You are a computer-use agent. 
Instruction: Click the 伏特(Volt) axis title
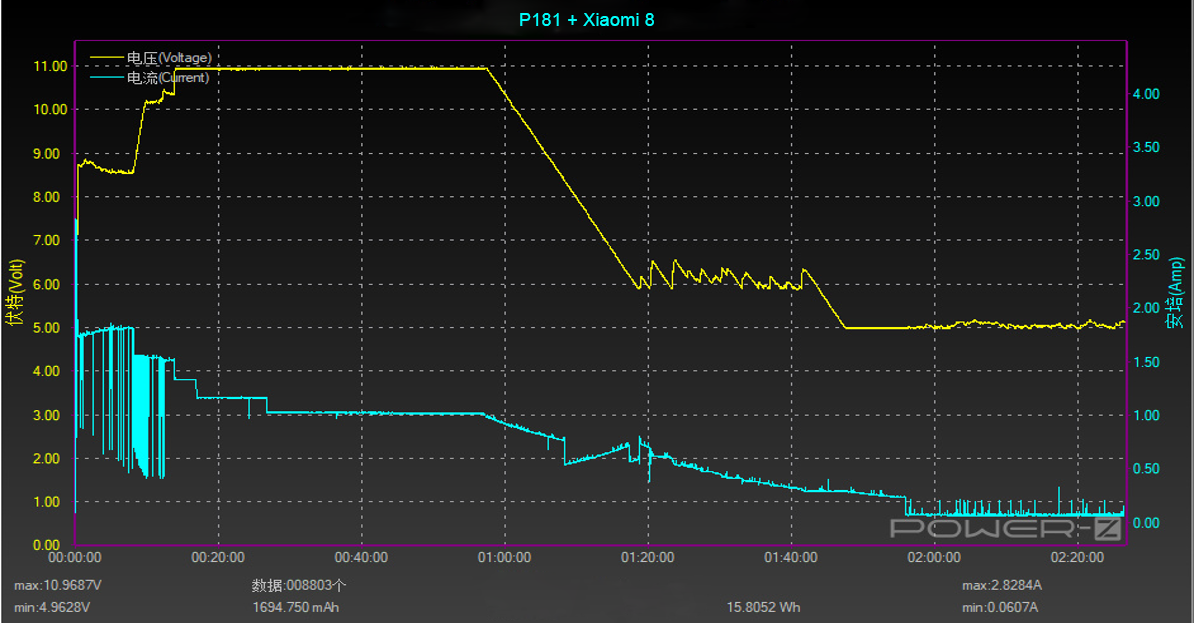pos(16,292)
